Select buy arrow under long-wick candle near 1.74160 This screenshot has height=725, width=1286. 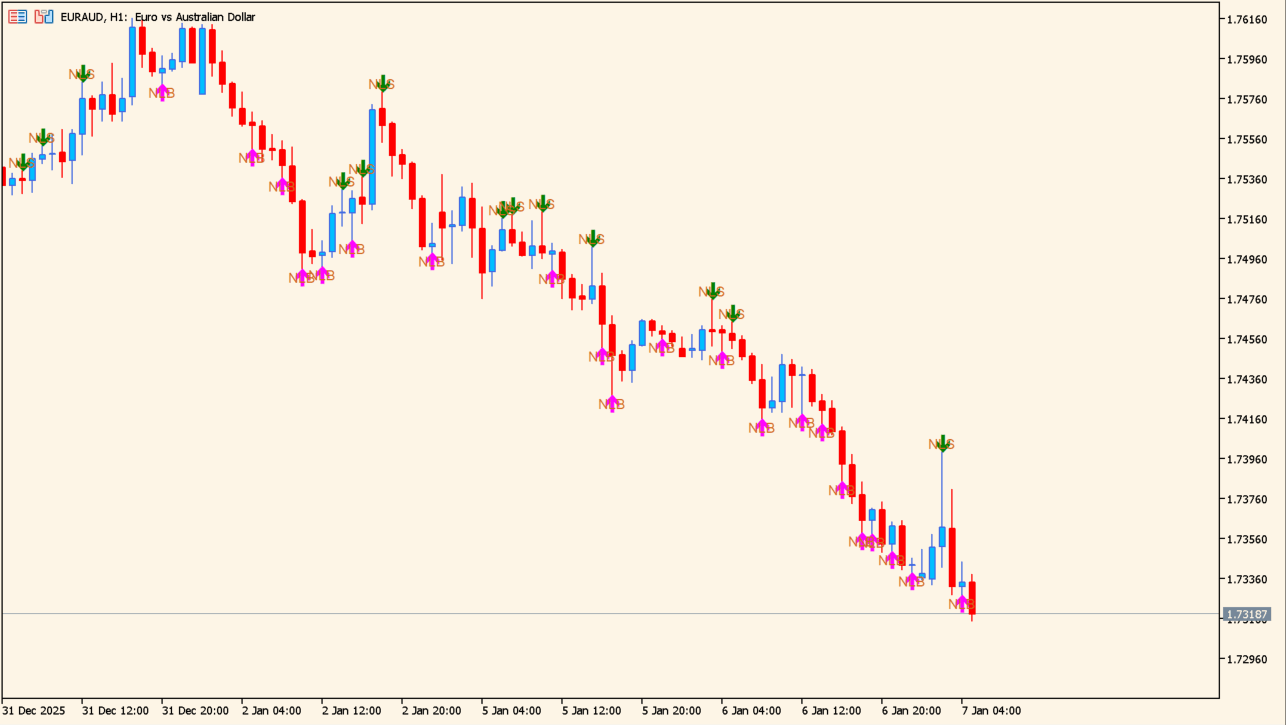[612, 404]
